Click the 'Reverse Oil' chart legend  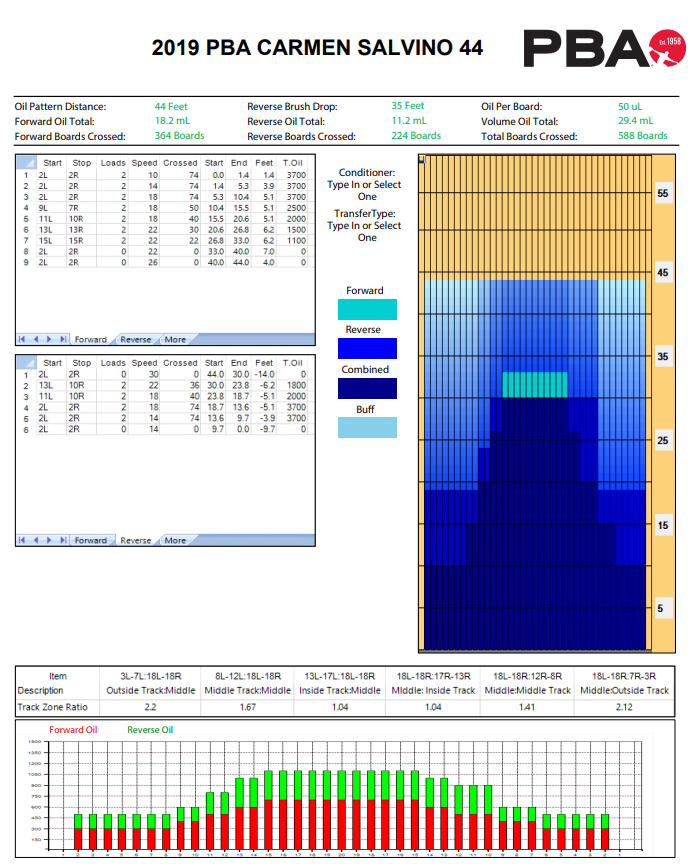click(150, 730)
